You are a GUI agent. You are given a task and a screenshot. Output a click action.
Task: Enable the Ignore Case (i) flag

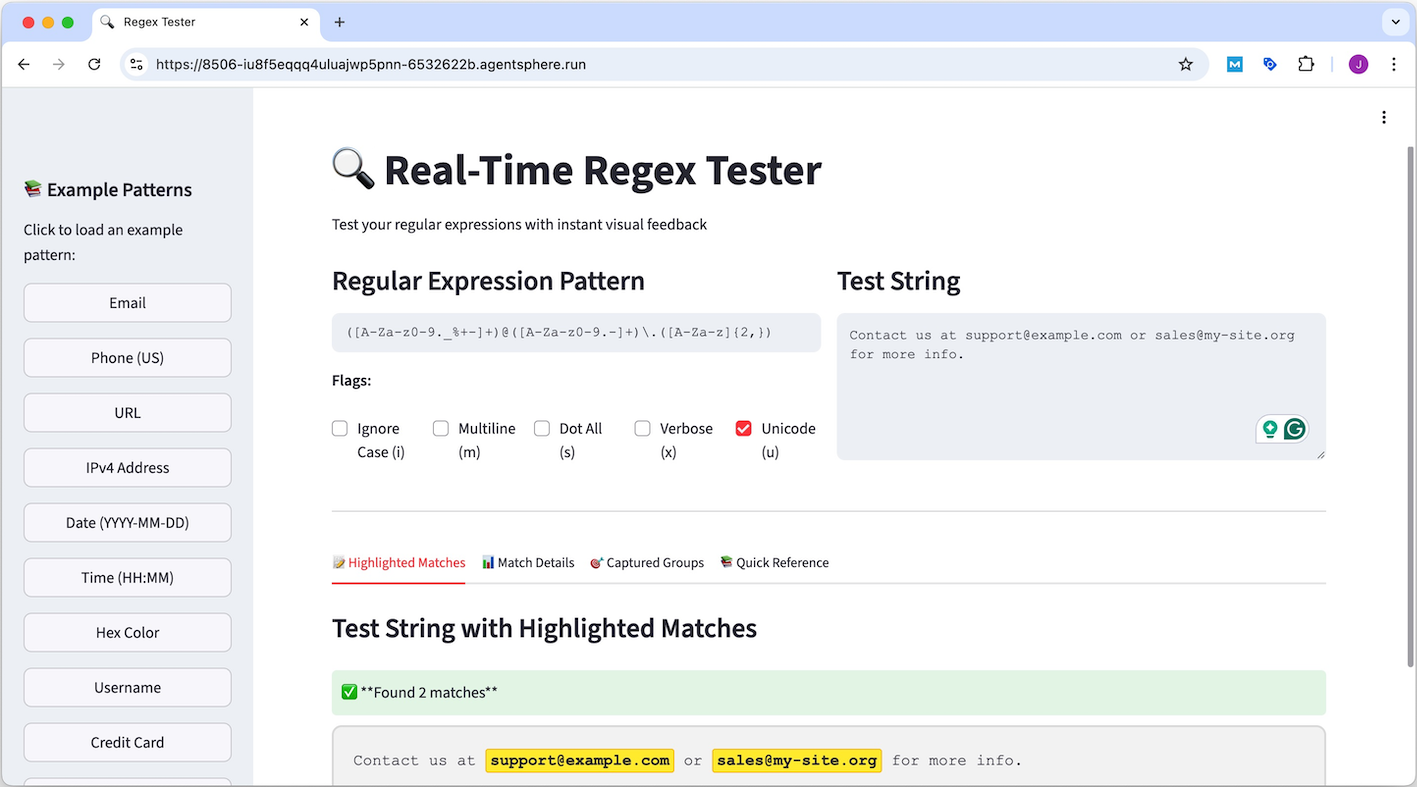(340, 427)
